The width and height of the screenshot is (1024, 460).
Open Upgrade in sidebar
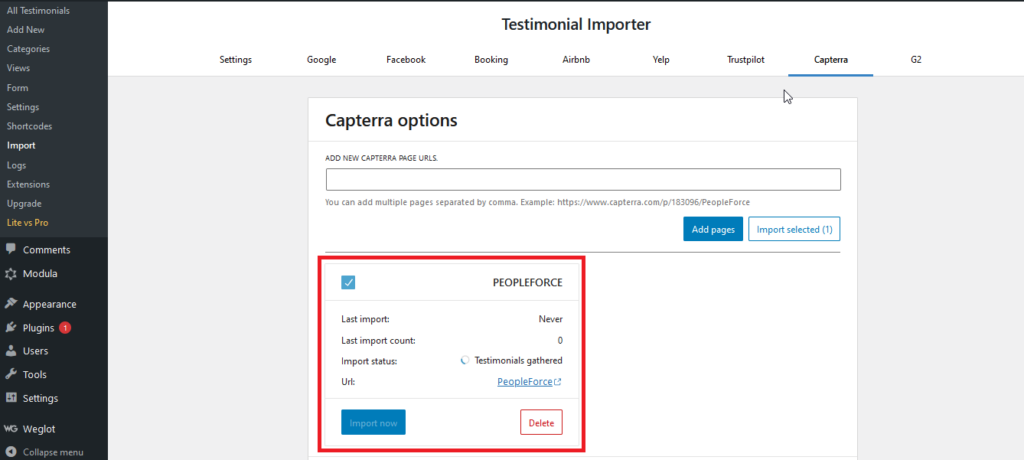[24, 203]
